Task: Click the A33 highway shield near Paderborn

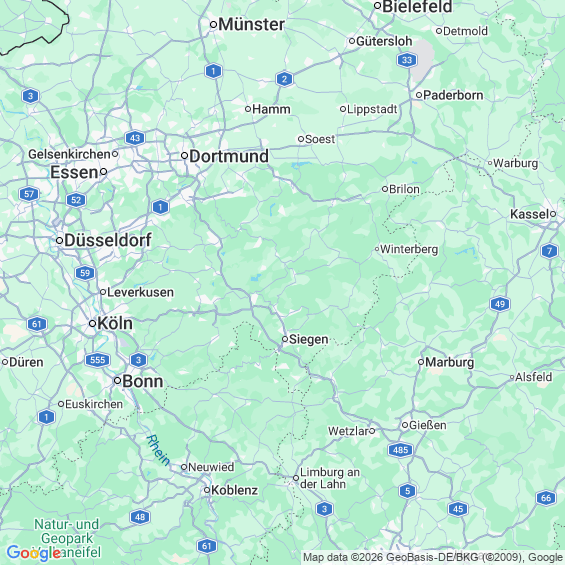Action: (407, 60)
